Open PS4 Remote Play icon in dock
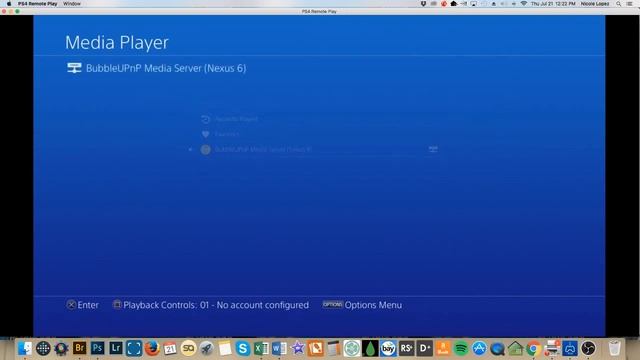640x360 pixels. [x=570, y=348]
